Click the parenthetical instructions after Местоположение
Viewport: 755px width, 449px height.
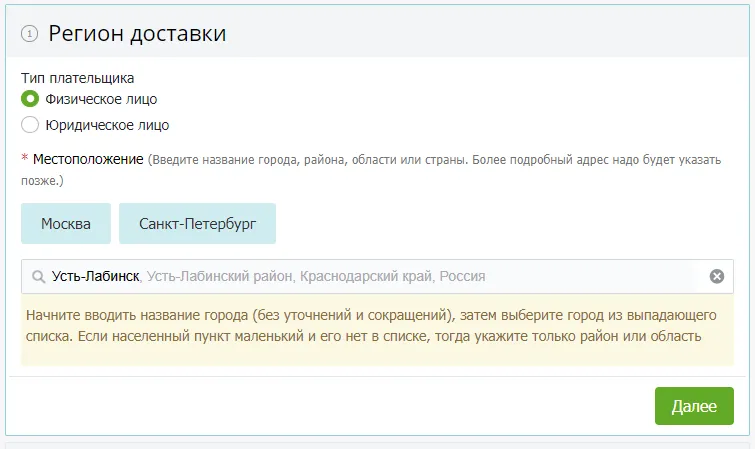point(430,160)
